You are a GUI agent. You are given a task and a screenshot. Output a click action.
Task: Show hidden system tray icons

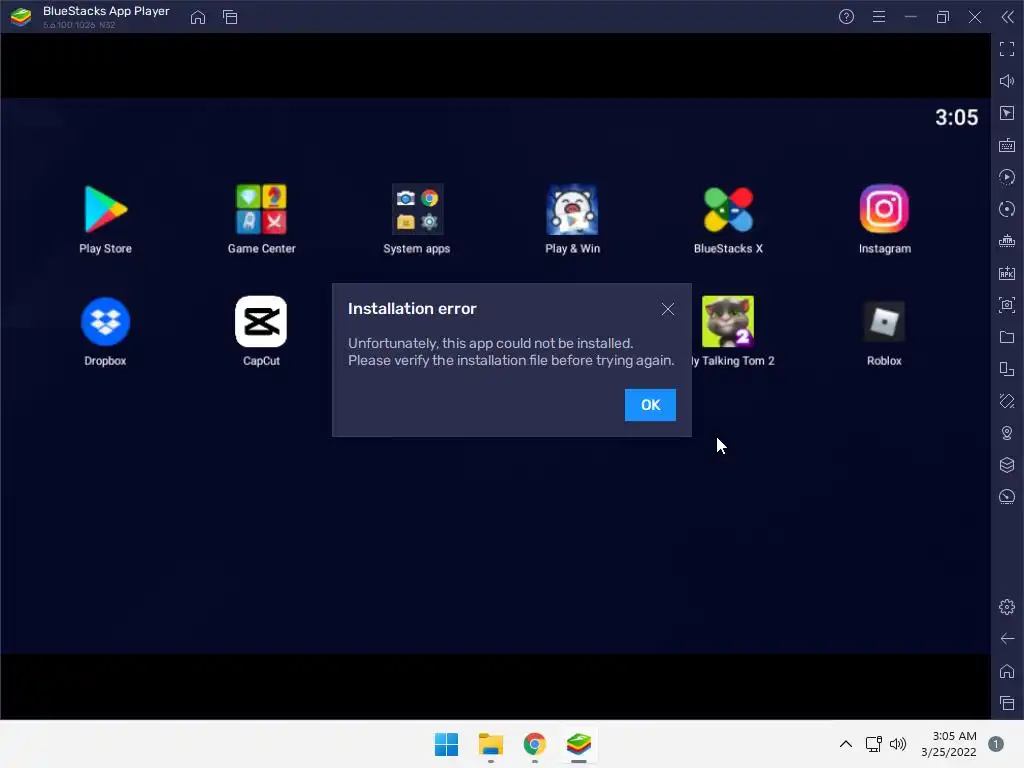(846, 744)
